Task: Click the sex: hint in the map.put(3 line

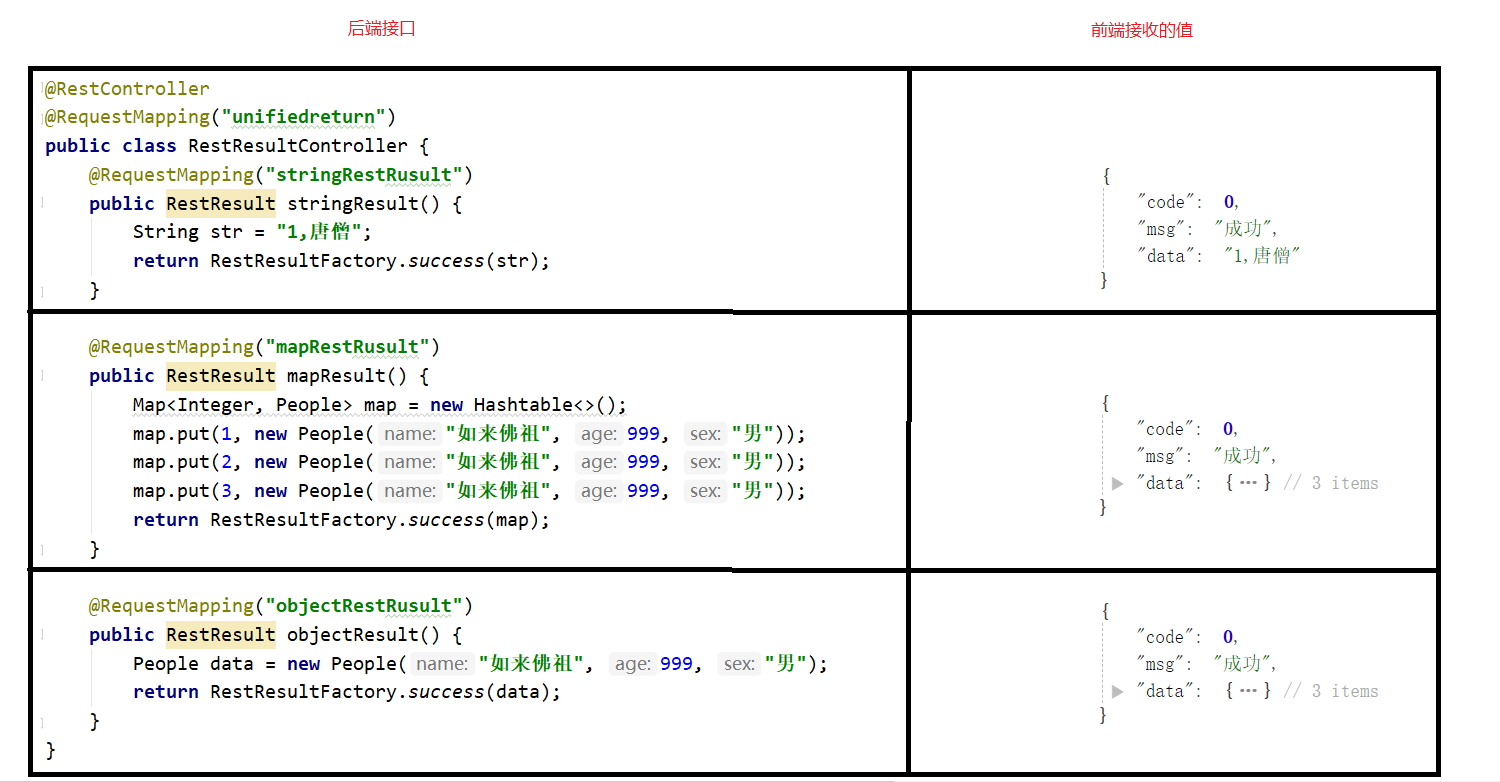Action: click(x=705, y=491)
